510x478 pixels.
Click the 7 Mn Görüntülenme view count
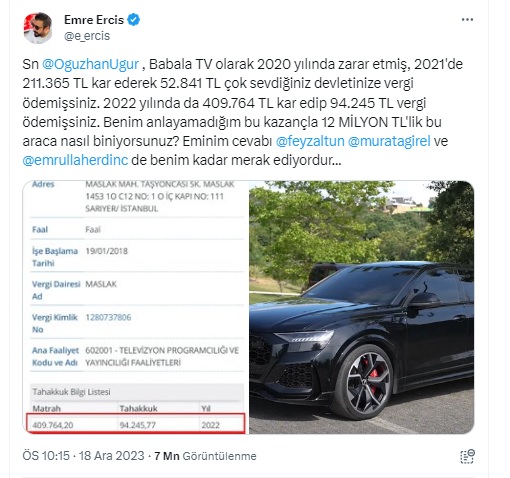205,456
